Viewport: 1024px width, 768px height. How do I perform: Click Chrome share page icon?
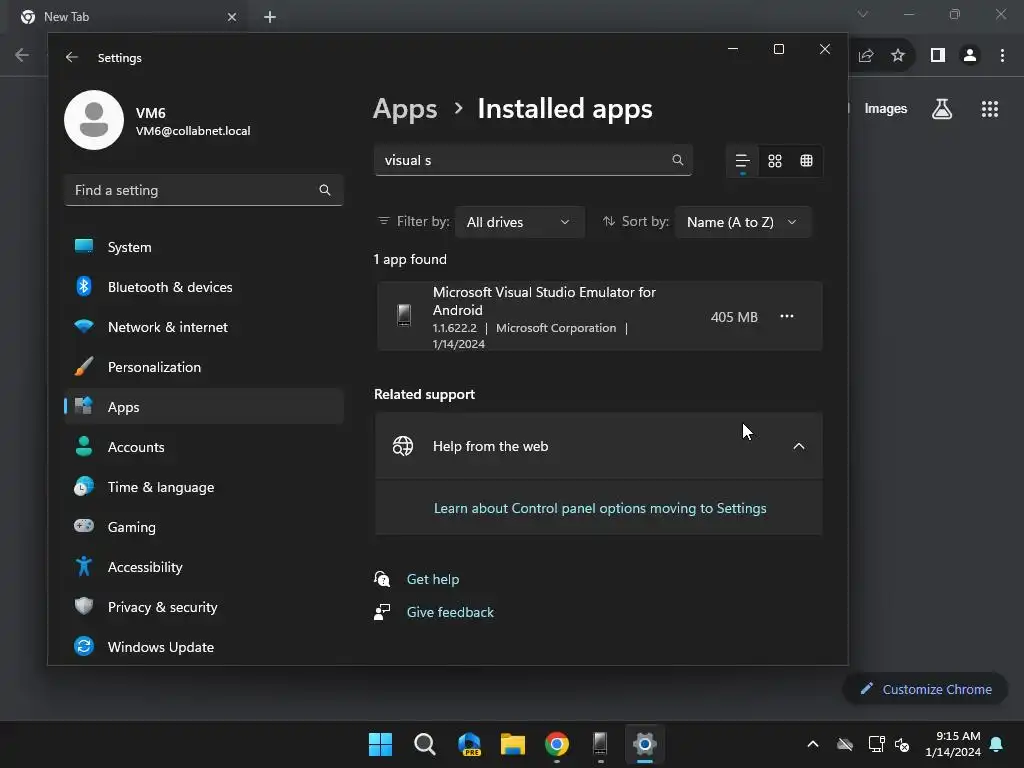click(x=866, y=56)
